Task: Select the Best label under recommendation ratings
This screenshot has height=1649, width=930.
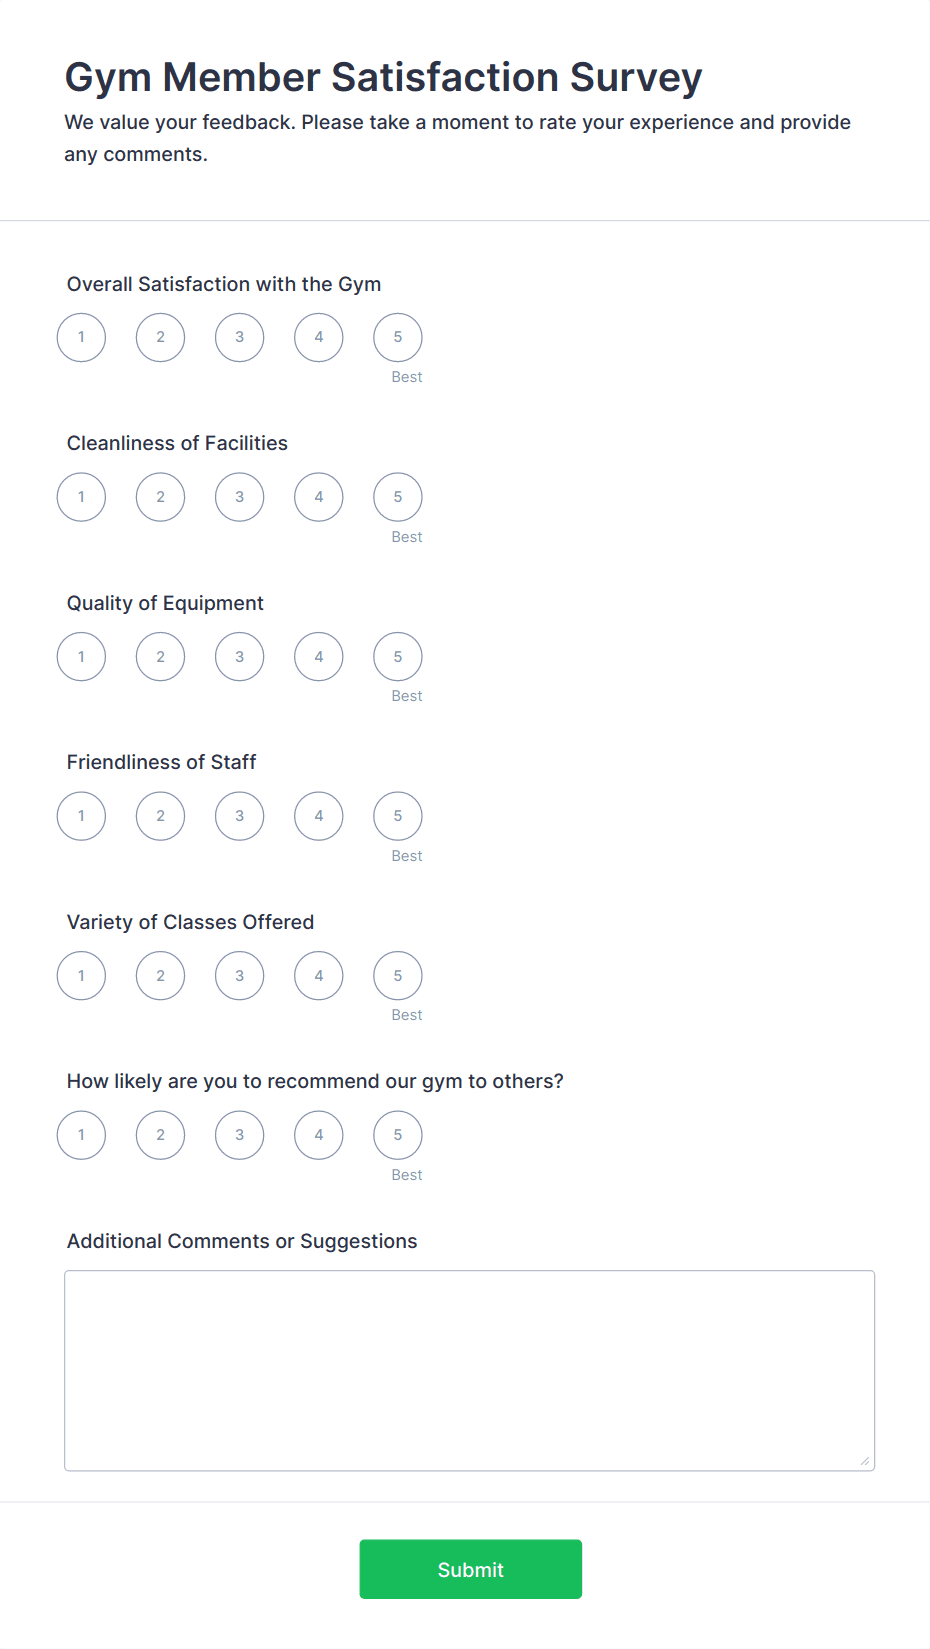Action: [406, 1174]
